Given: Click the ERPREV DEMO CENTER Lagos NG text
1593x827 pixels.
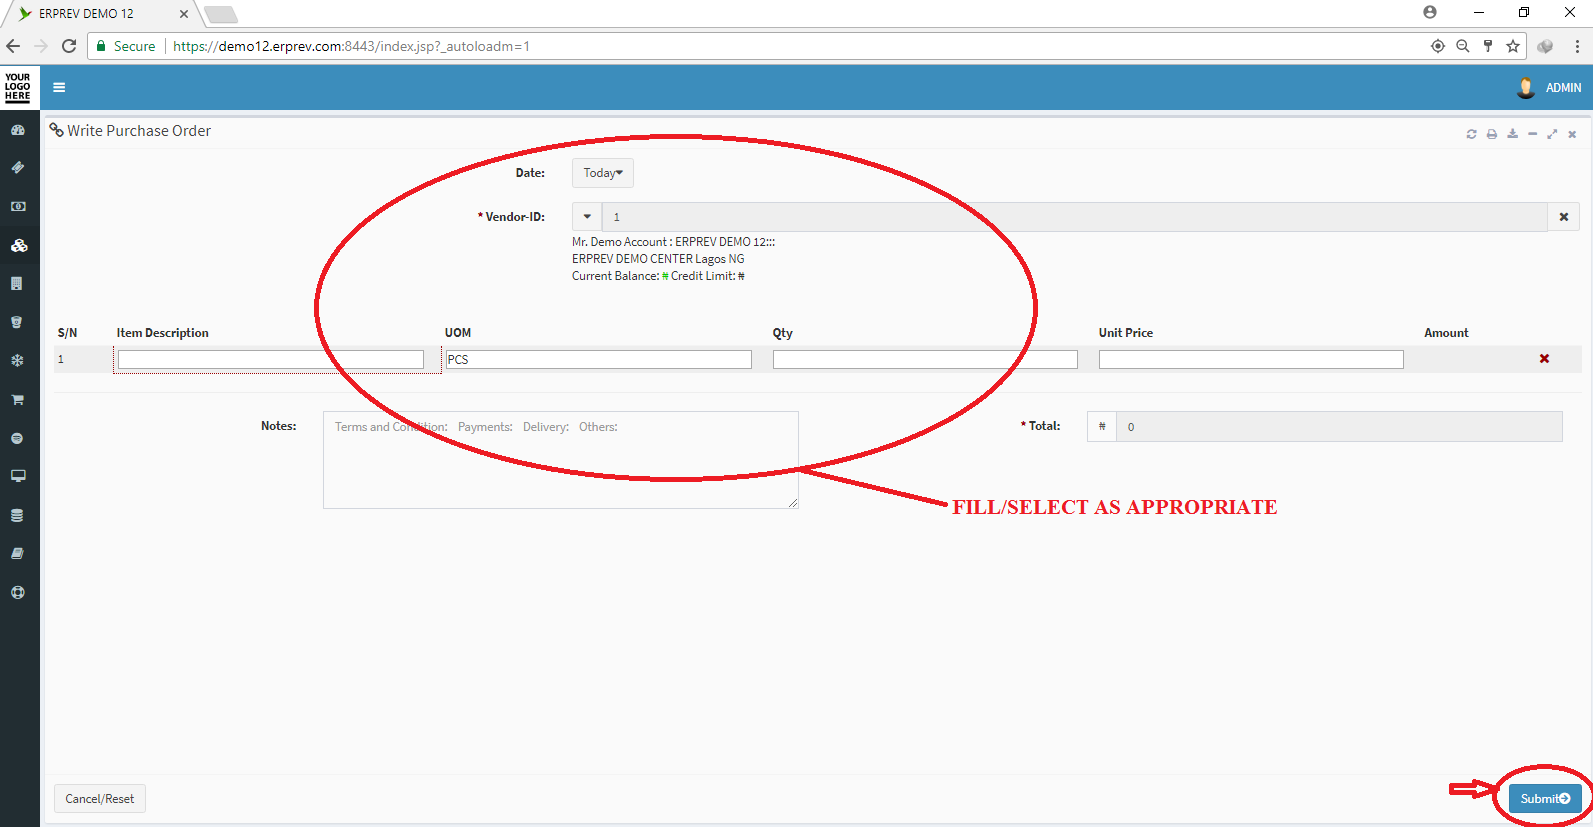Looking at the screenshot, I should pyautogui.click(x=658, y=259).
